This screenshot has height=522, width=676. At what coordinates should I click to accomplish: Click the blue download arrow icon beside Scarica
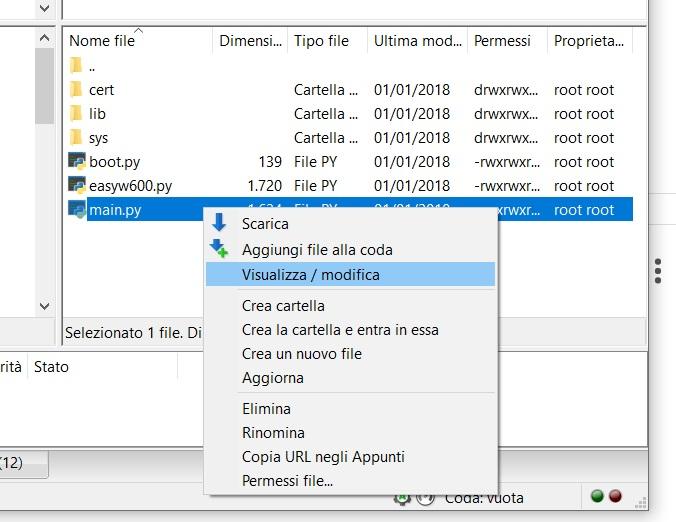click(x=219, y=222)
